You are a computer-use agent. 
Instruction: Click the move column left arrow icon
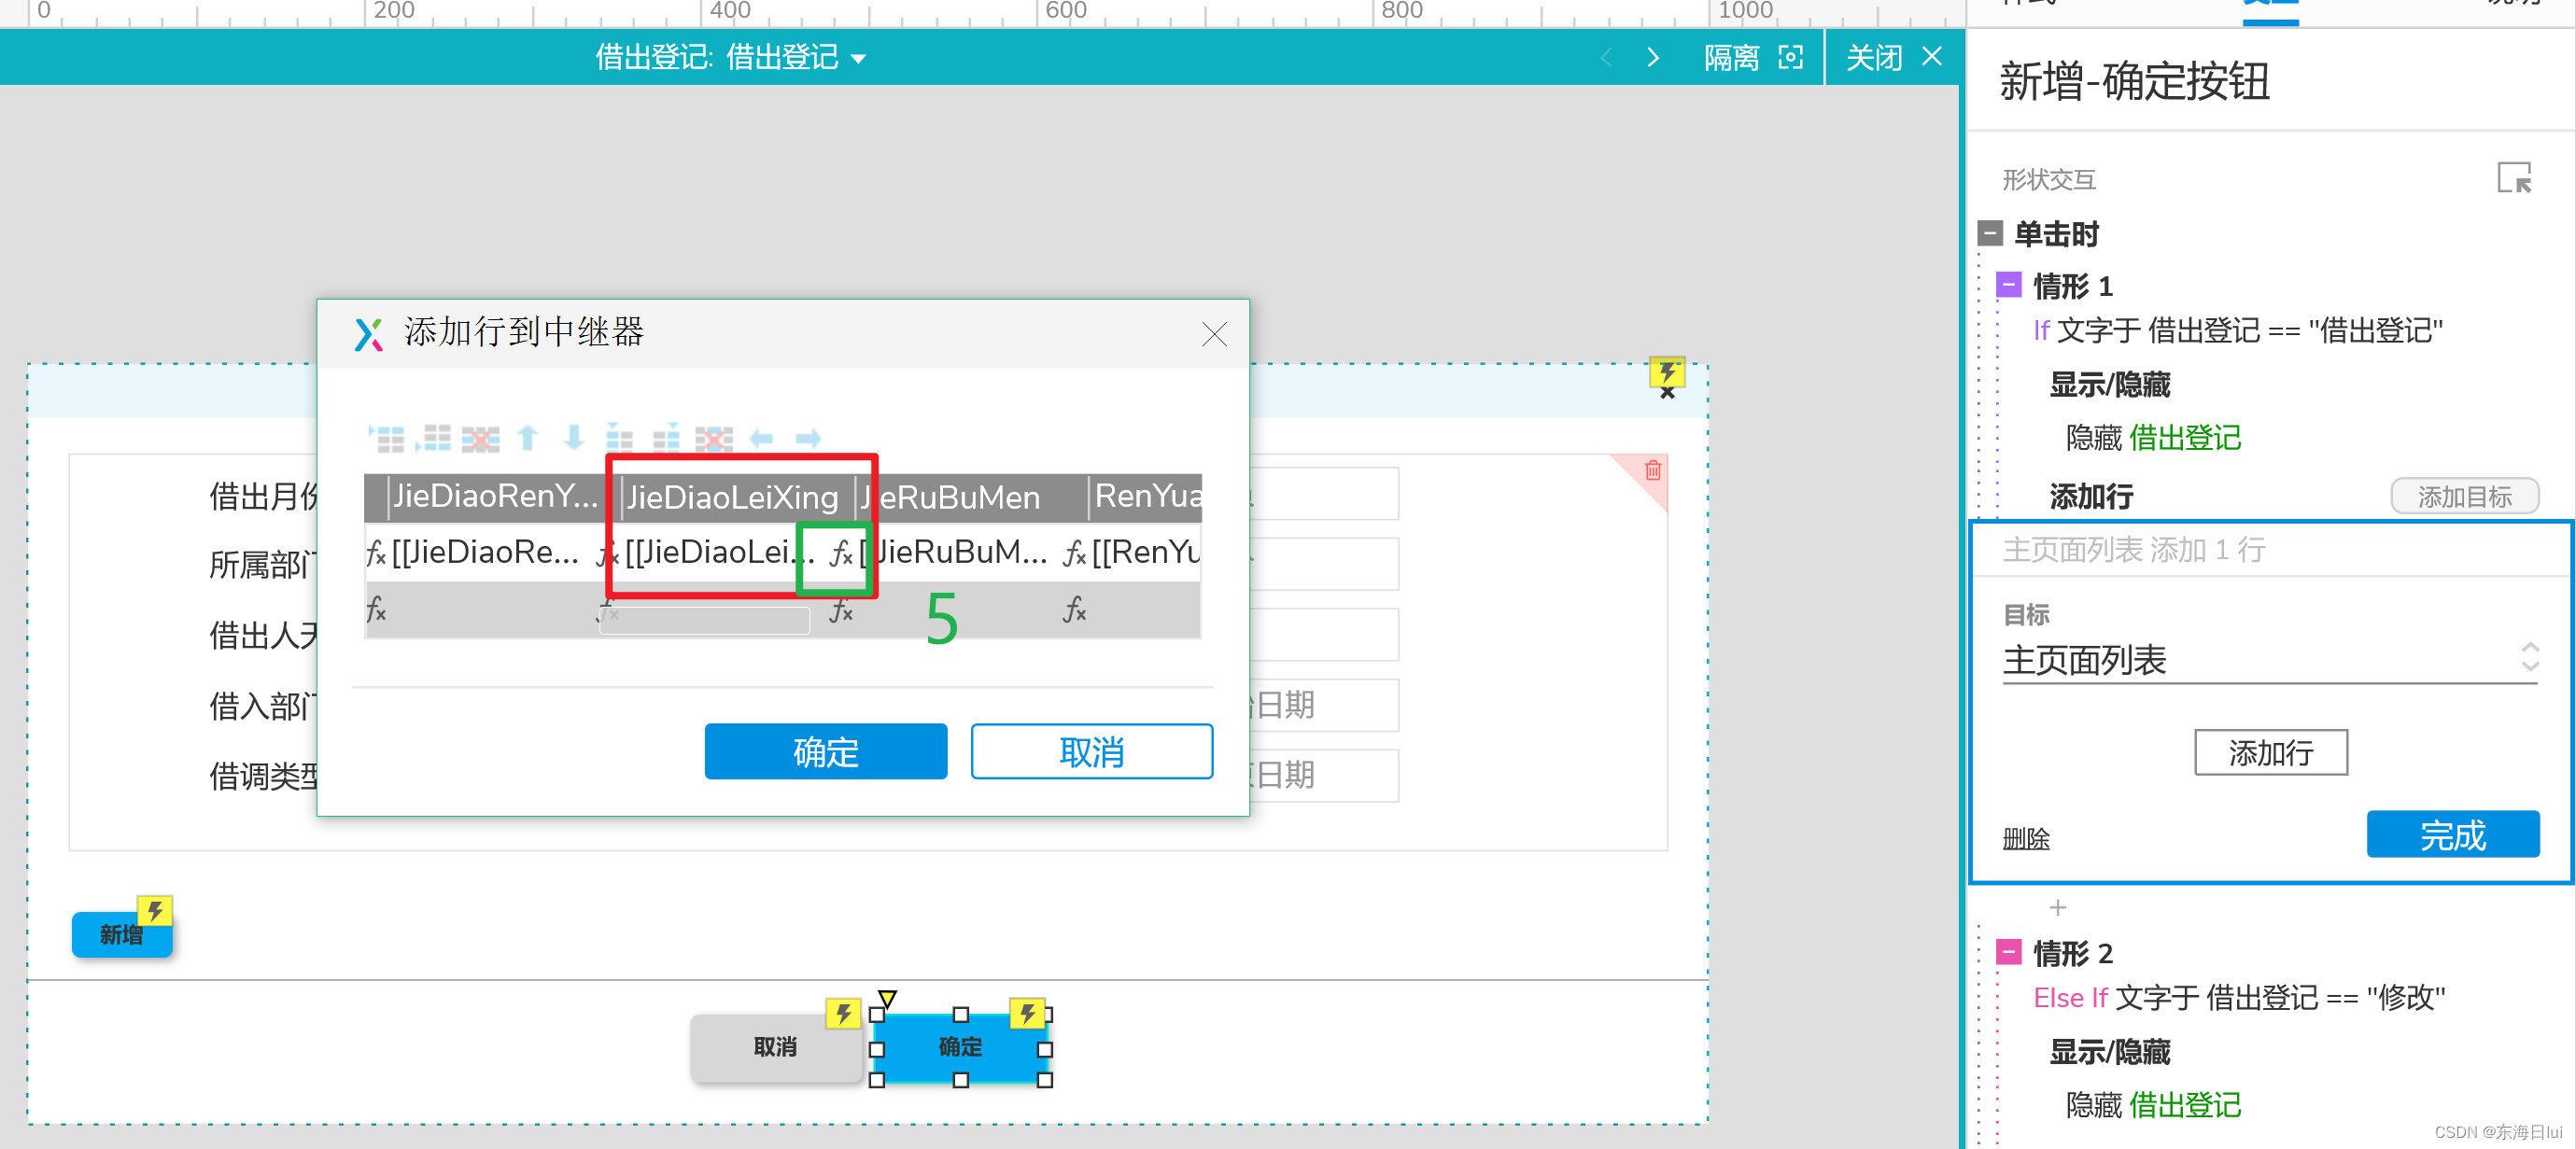click(x=761, y=438)
